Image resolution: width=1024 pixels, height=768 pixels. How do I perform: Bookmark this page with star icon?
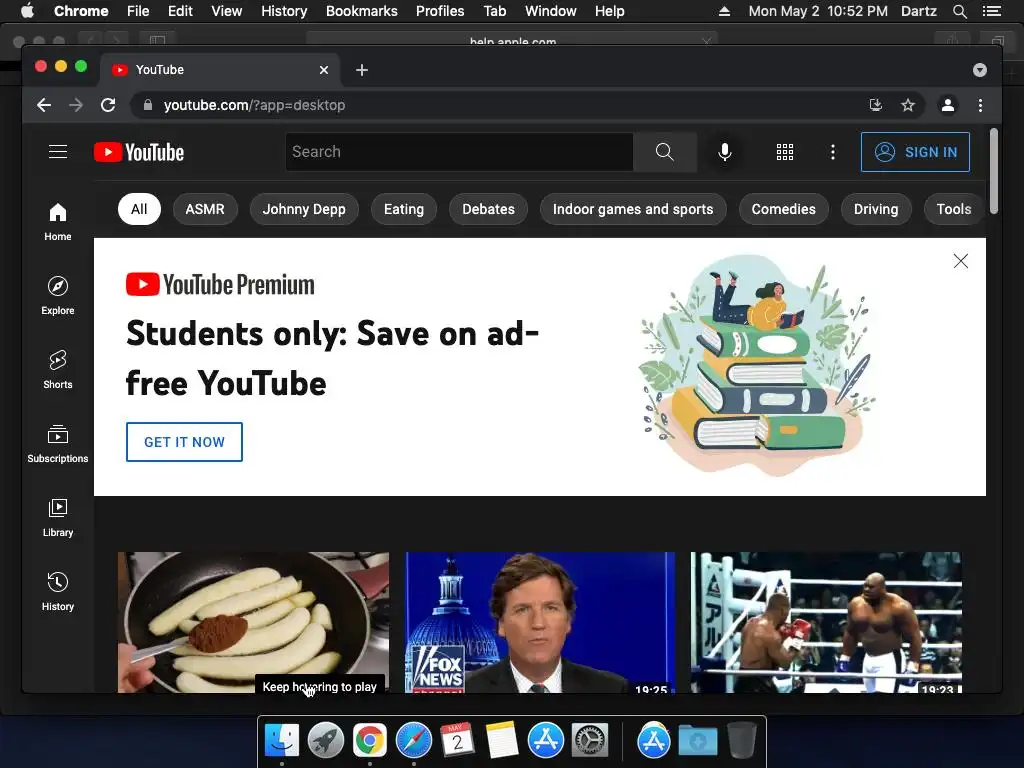(908, 105)
